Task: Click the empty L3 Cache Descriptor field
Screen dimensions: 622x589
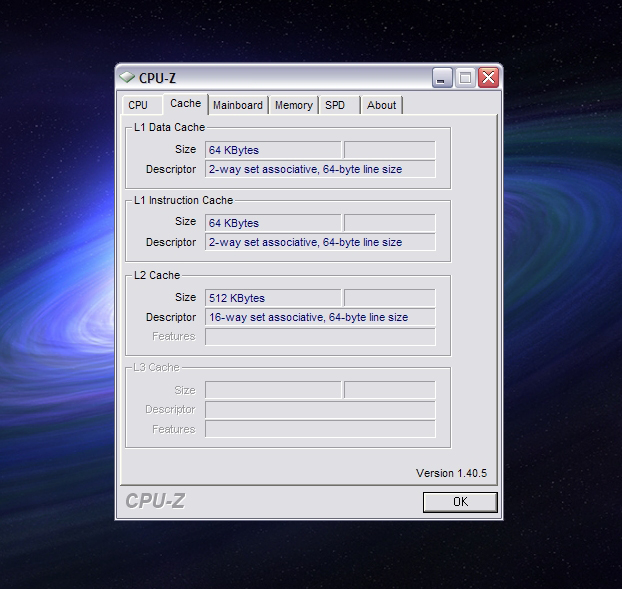Action: (x=320, y=410)
